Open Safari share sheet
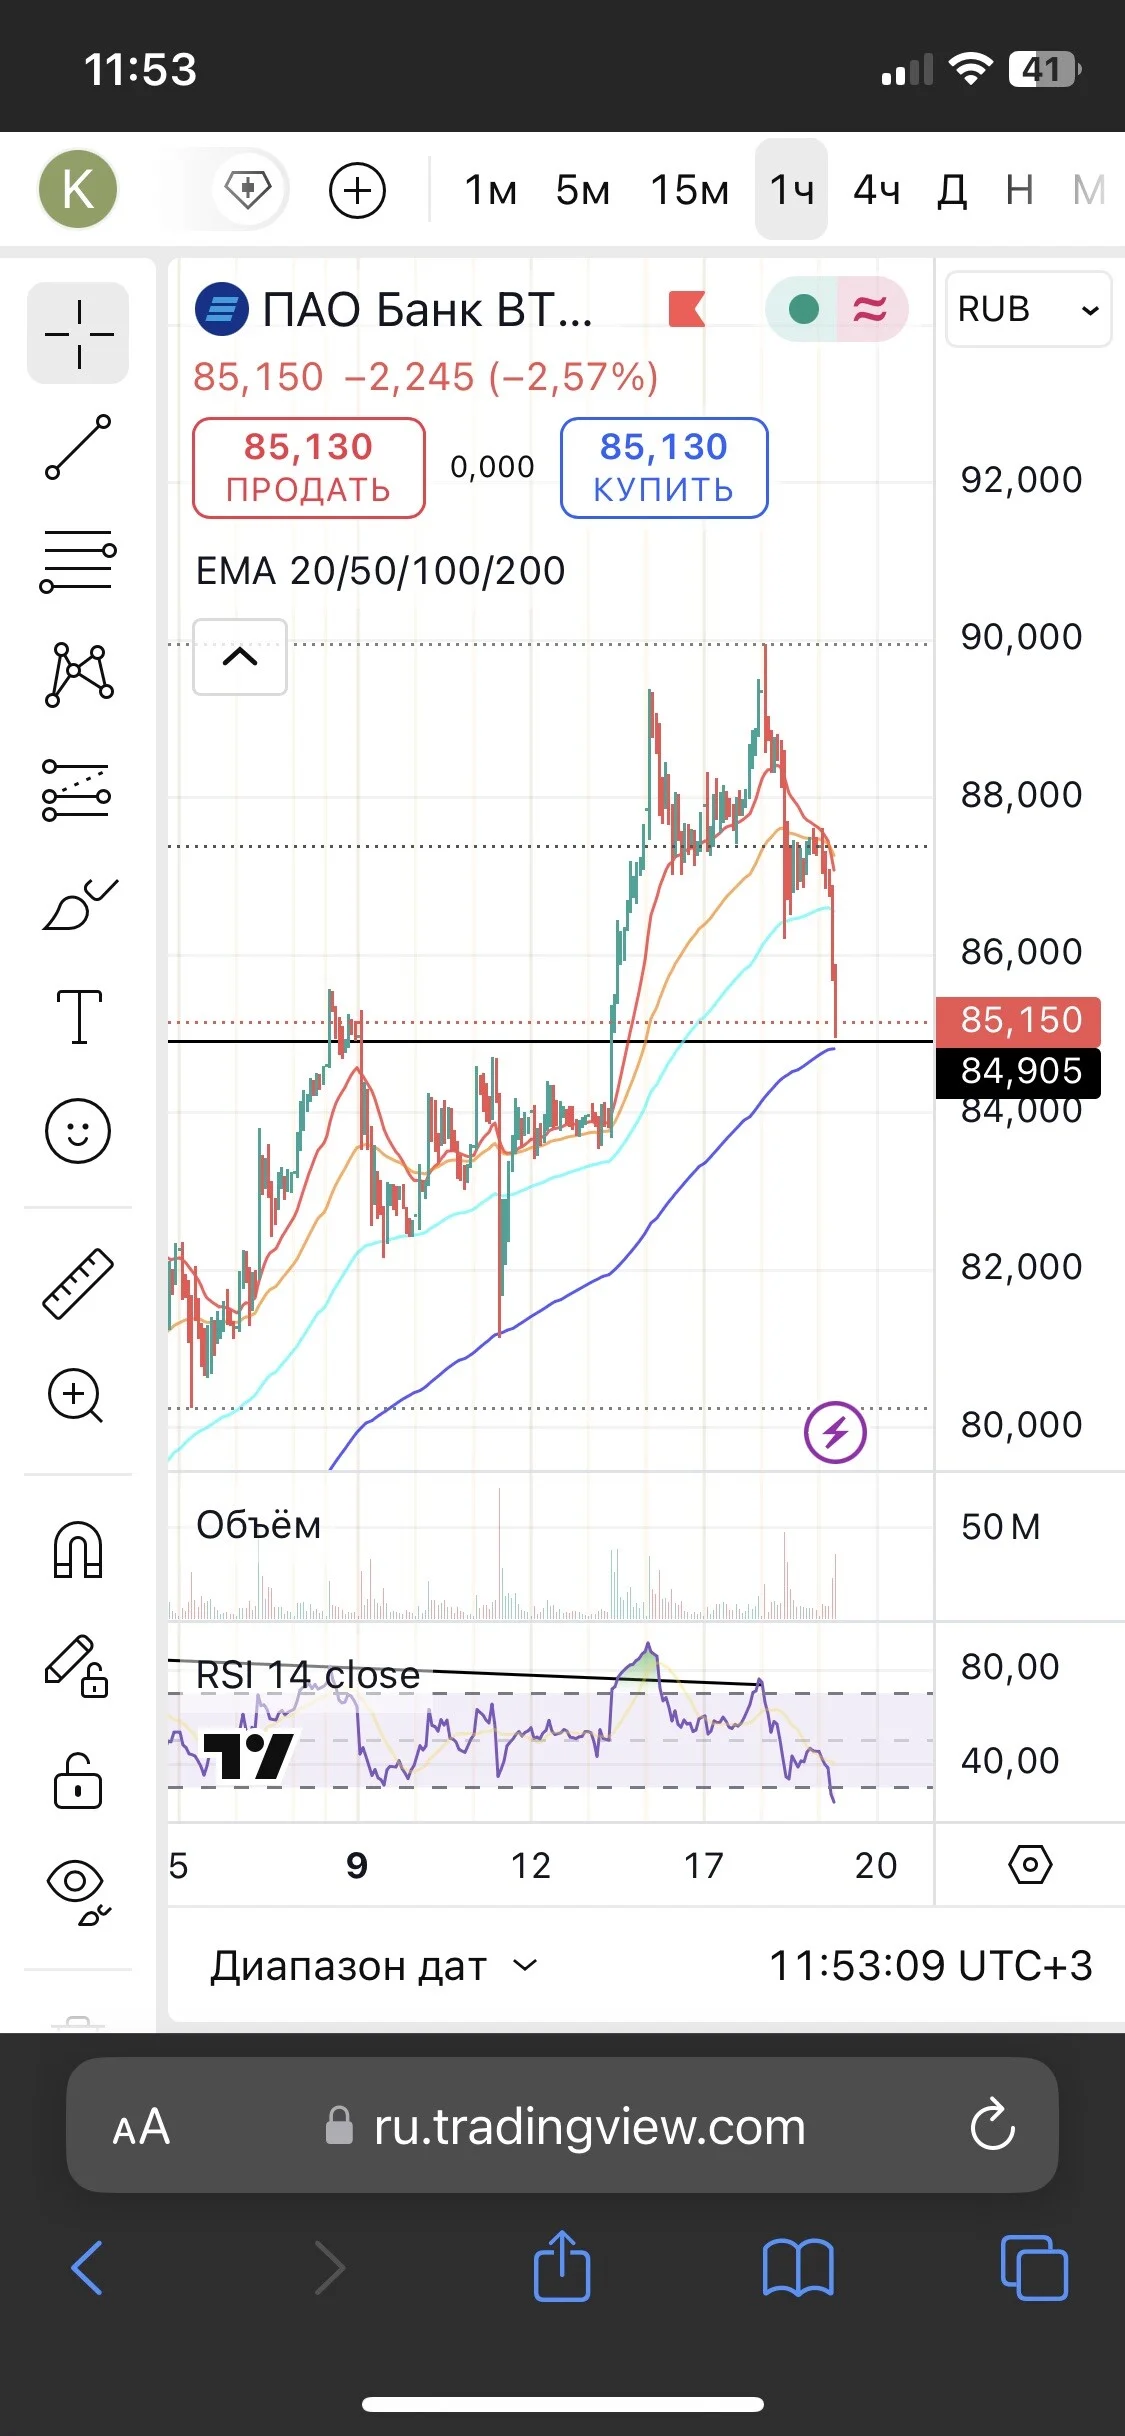The height and width of the screenshot is (2436, 1125). pyautogui.click(x=562, y=2265)
